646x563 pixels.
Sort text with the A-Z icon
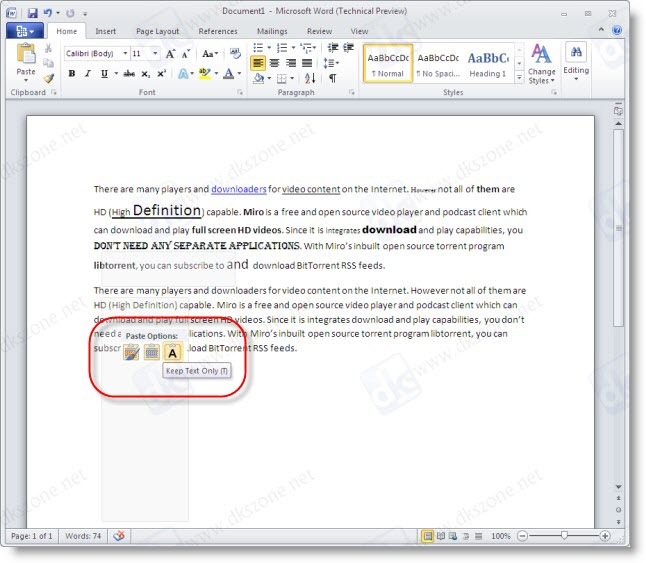click(x=310, y=78)
